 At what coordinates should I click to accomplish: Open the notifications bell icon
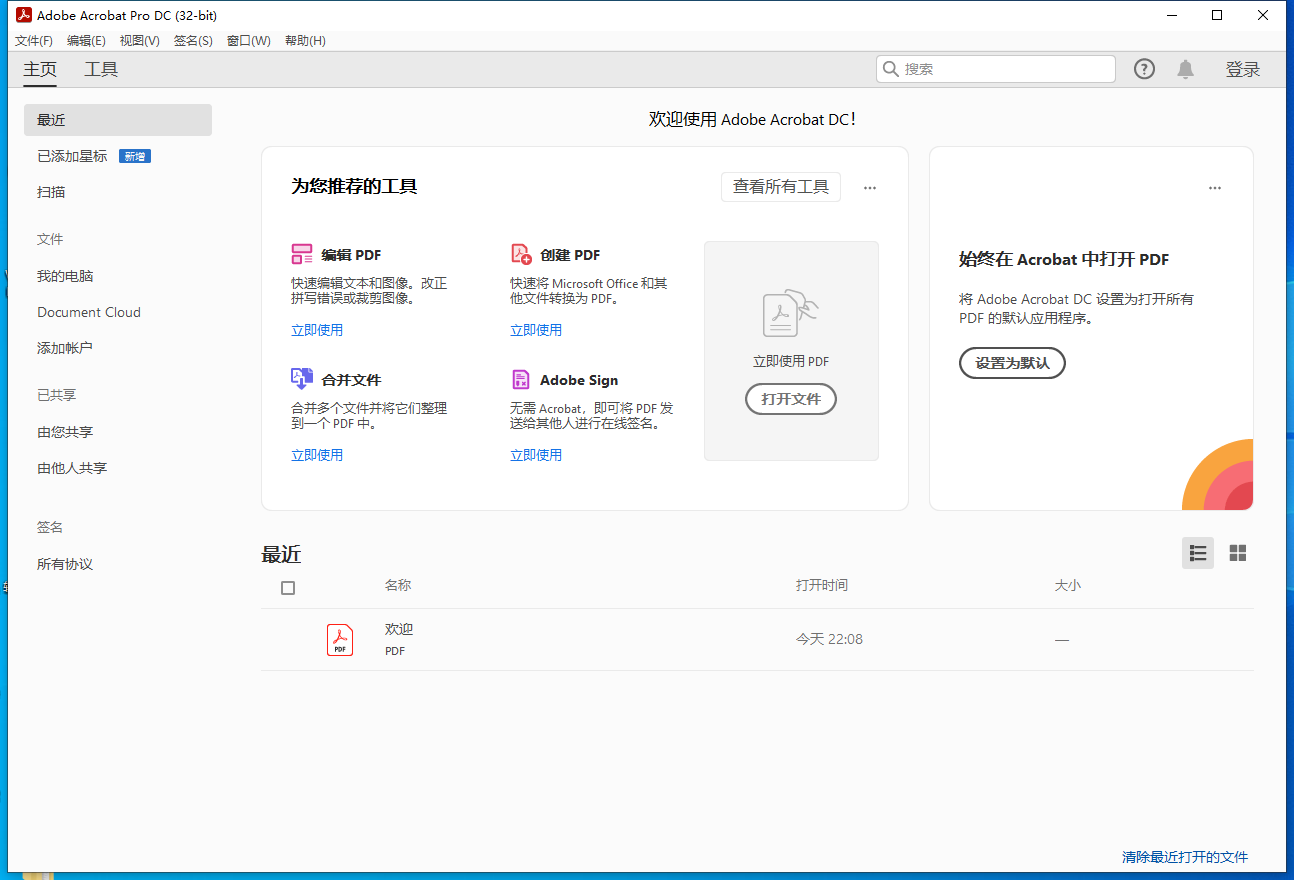1185,69
